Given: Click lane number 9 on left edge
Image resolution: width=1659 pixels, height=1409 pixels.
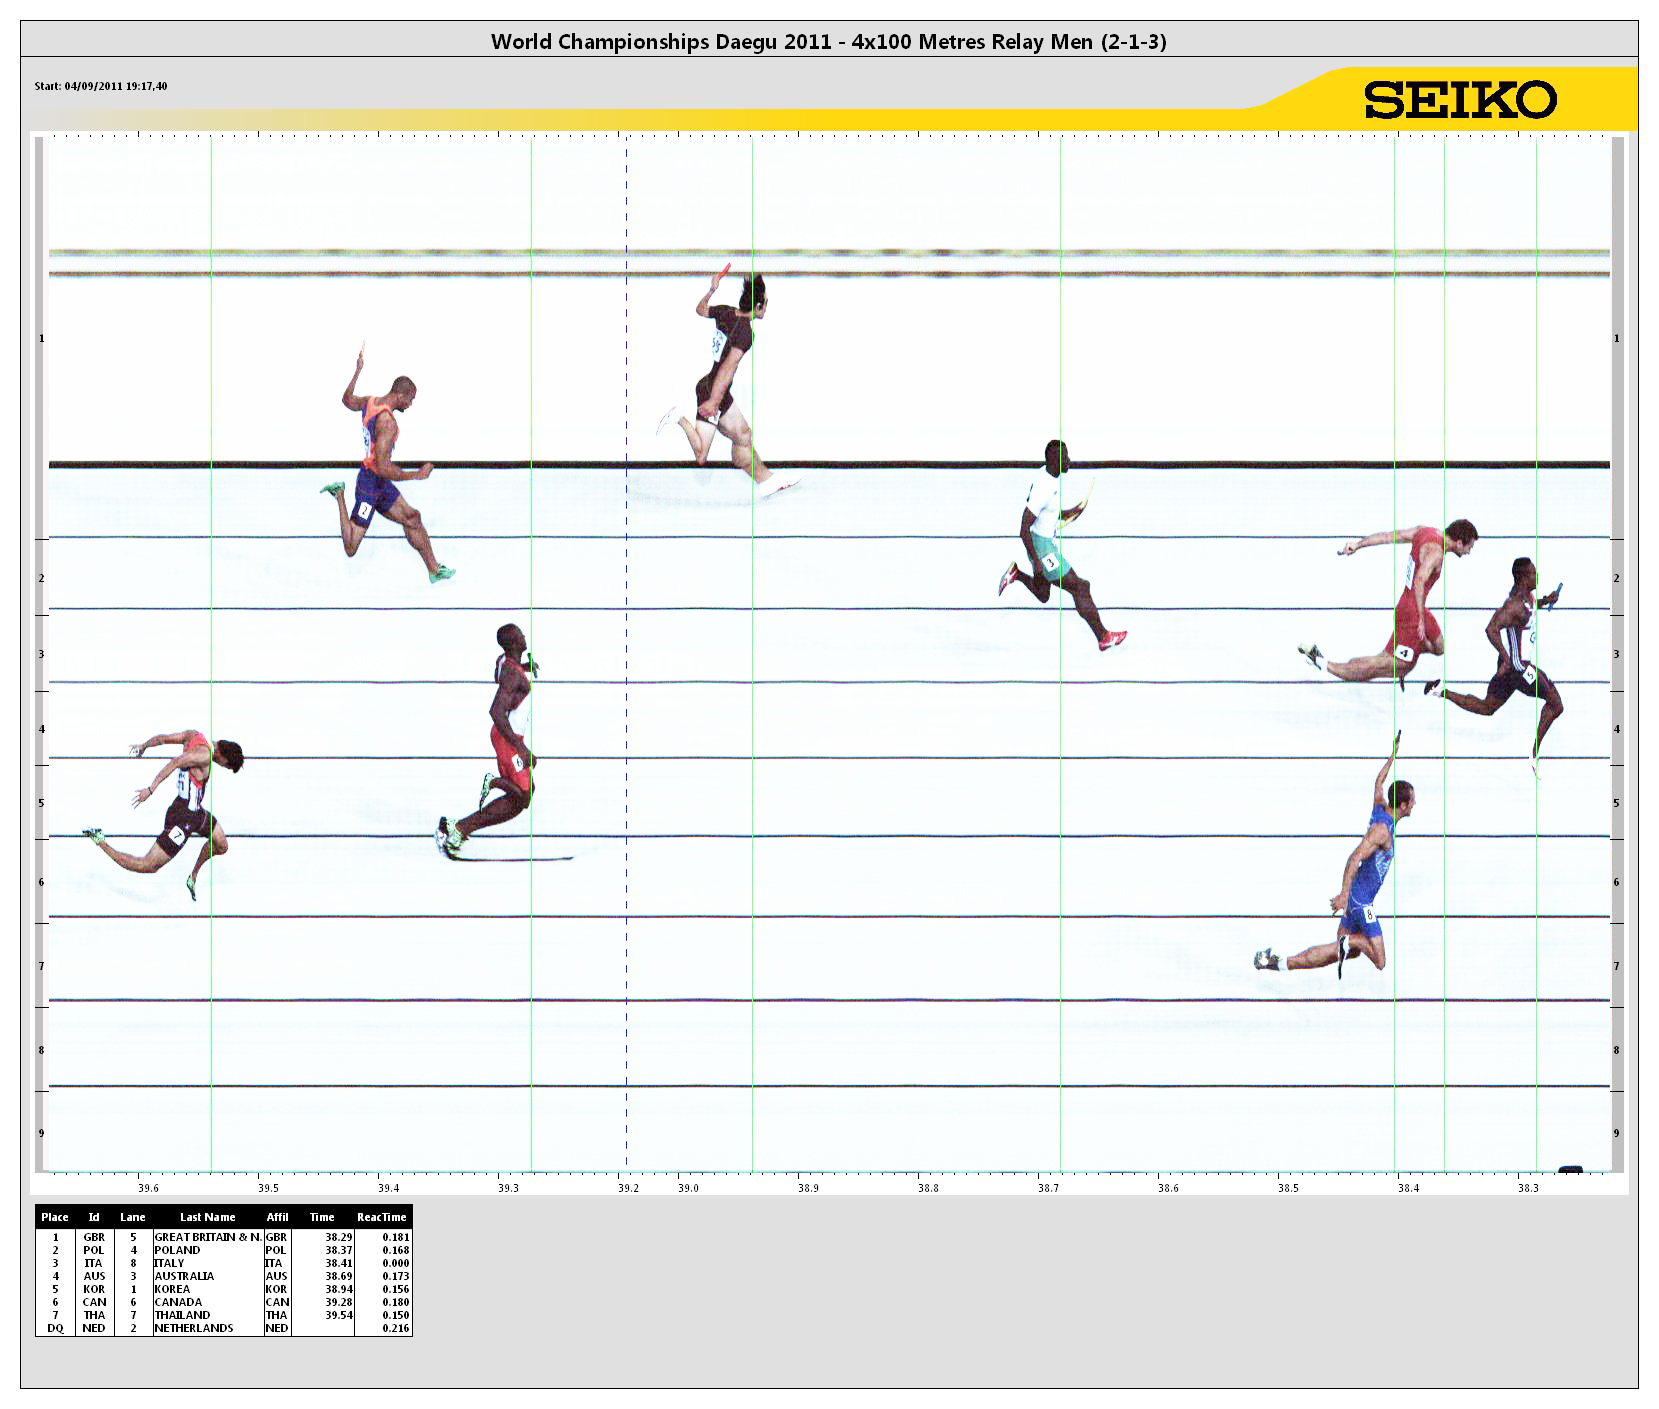Looking at the screenshot, I should click(x=41, y=1133).
